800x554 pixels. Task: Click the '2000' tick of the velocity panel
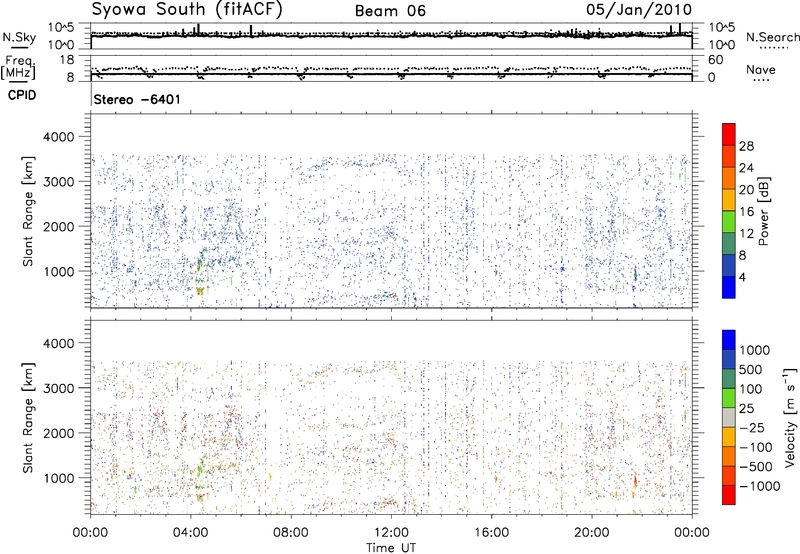pyautogui.click(x=59, y=433)
